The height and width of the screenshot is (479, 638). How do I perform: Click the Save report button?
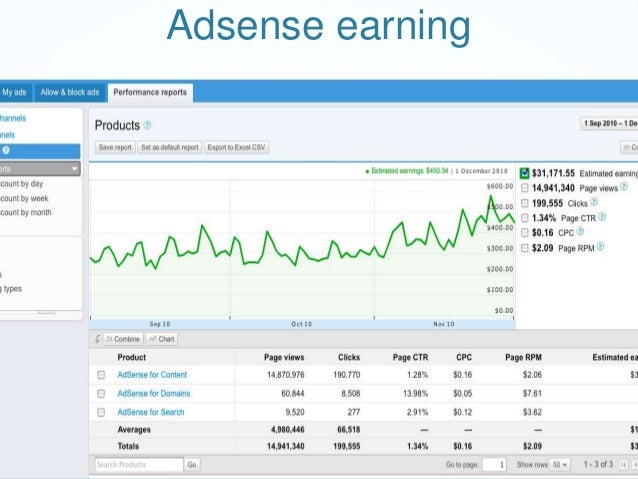point(115,147)
